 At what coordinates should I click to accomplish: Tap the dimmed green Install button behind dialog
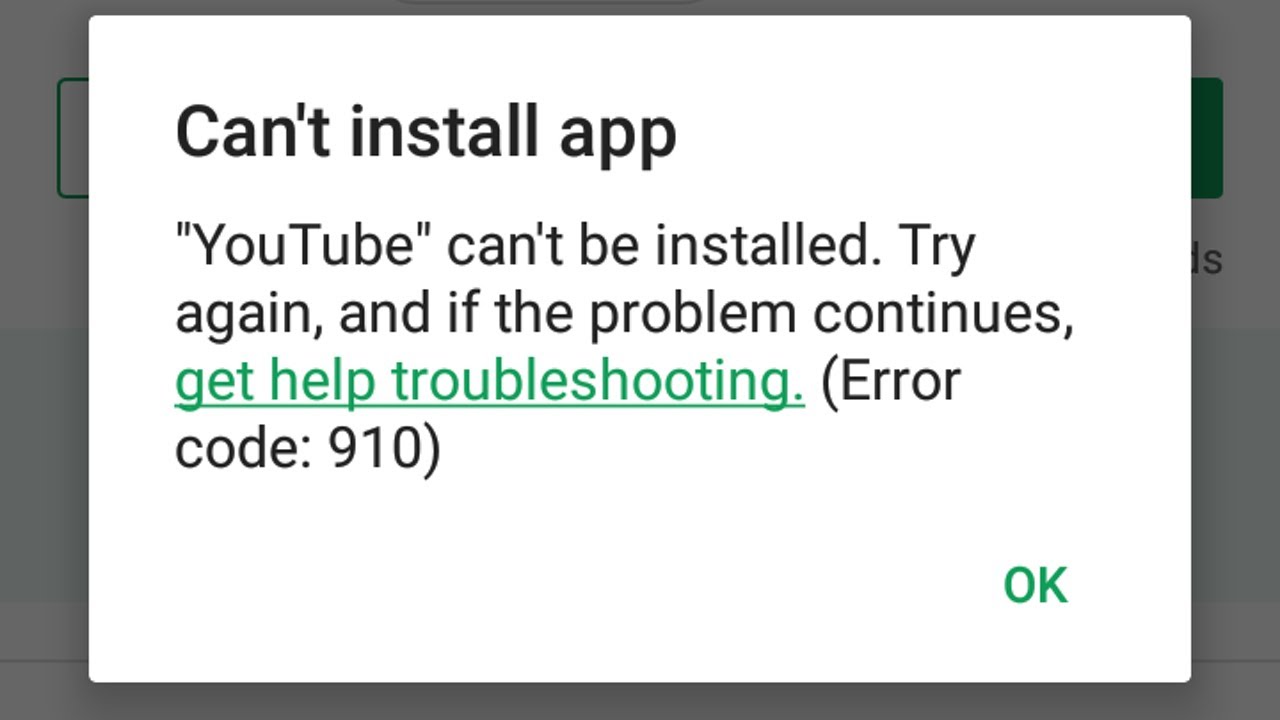pos(1206,138)
